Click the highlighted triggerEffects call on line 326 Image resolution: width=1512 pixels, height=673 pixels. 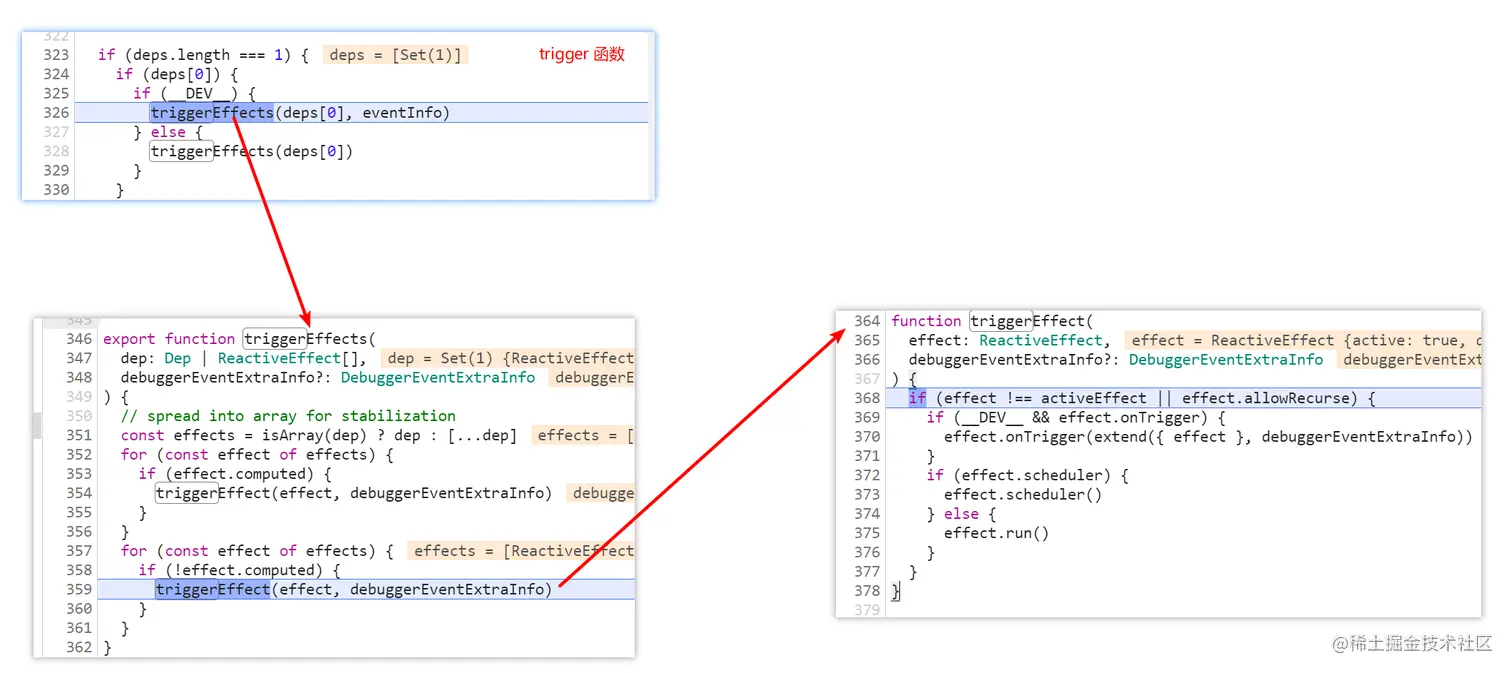212,113
